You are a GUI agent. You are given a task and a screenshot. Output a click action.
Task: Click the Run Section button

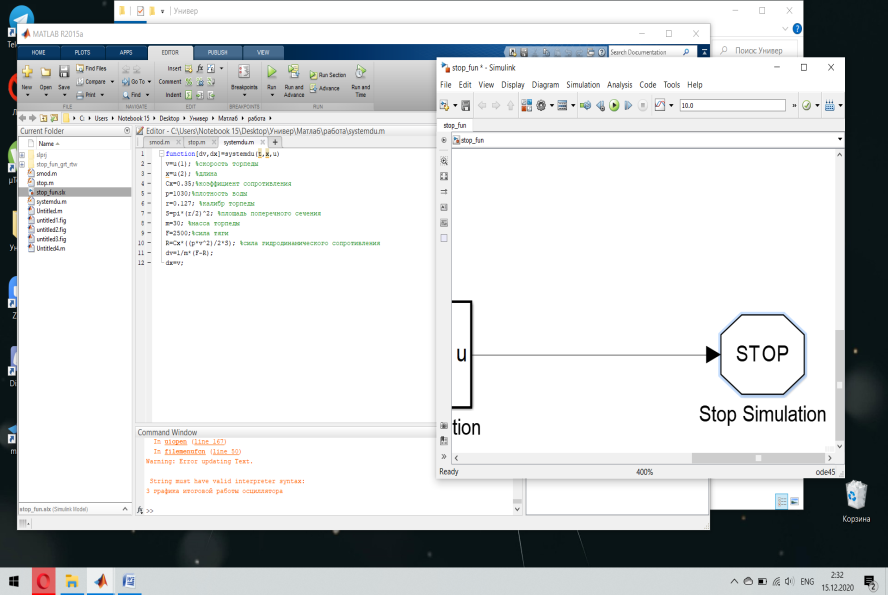tap(326, 75)
